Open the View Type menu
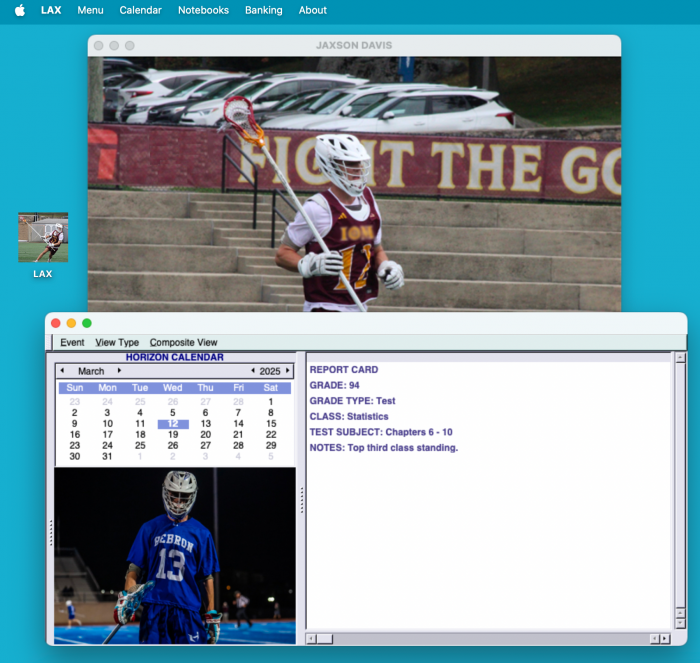This screenshot has height=663, width=700. [x=117, y=342]
